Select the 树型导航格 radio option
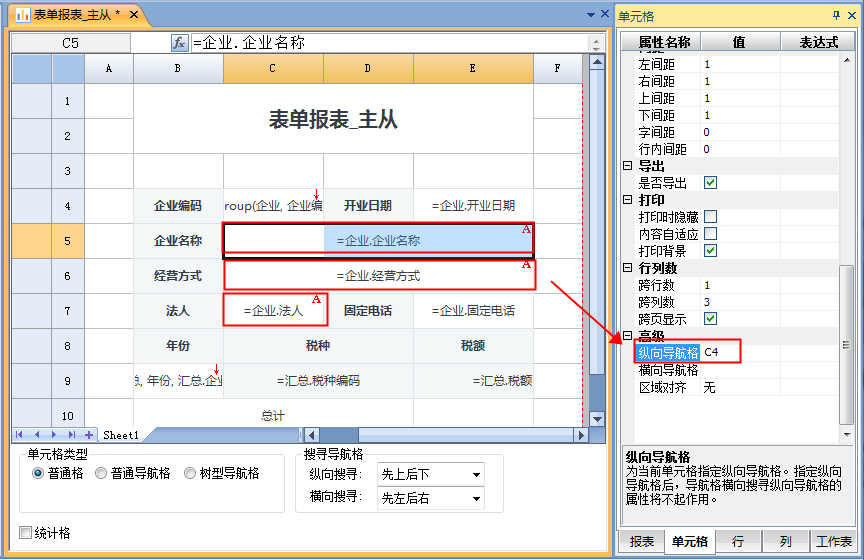This screenshot has height=560, width=864. click(x=192, y=474)
